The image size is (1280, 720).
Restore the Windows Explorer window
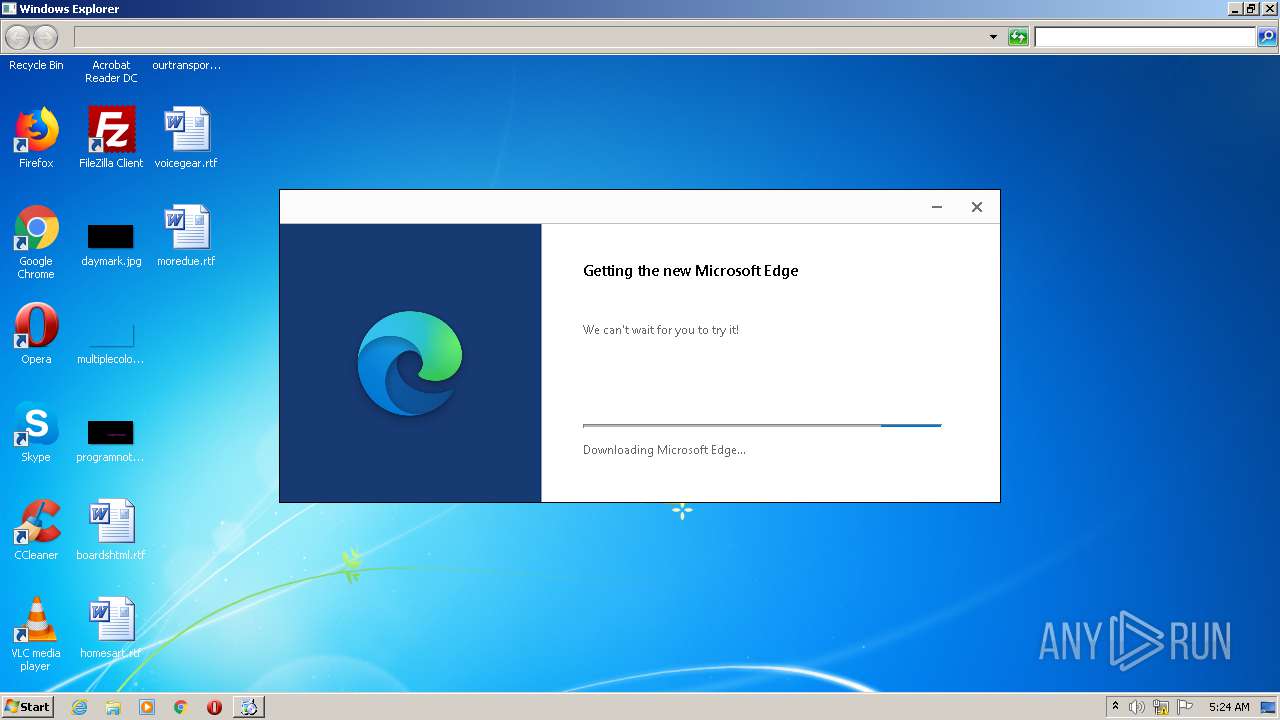(x=1251, y=9)
